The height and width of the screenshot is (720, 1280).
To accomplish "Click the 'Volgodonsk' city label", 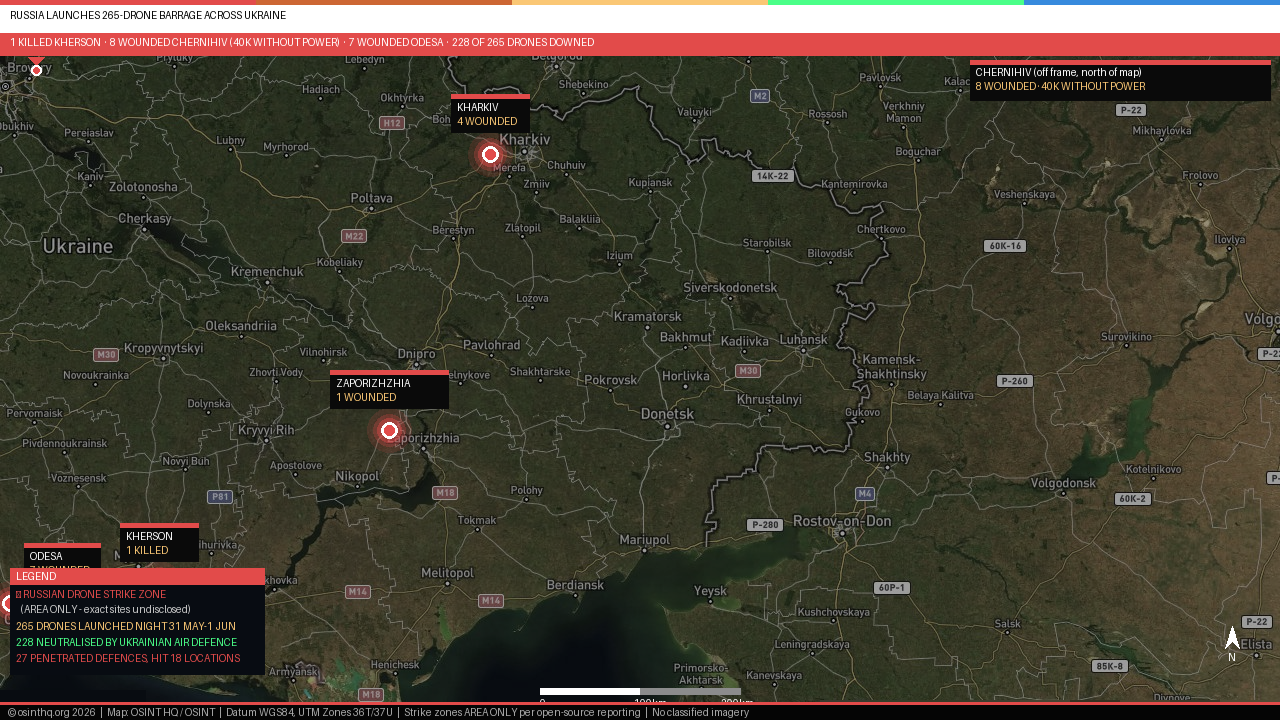I will [1064, 483].
